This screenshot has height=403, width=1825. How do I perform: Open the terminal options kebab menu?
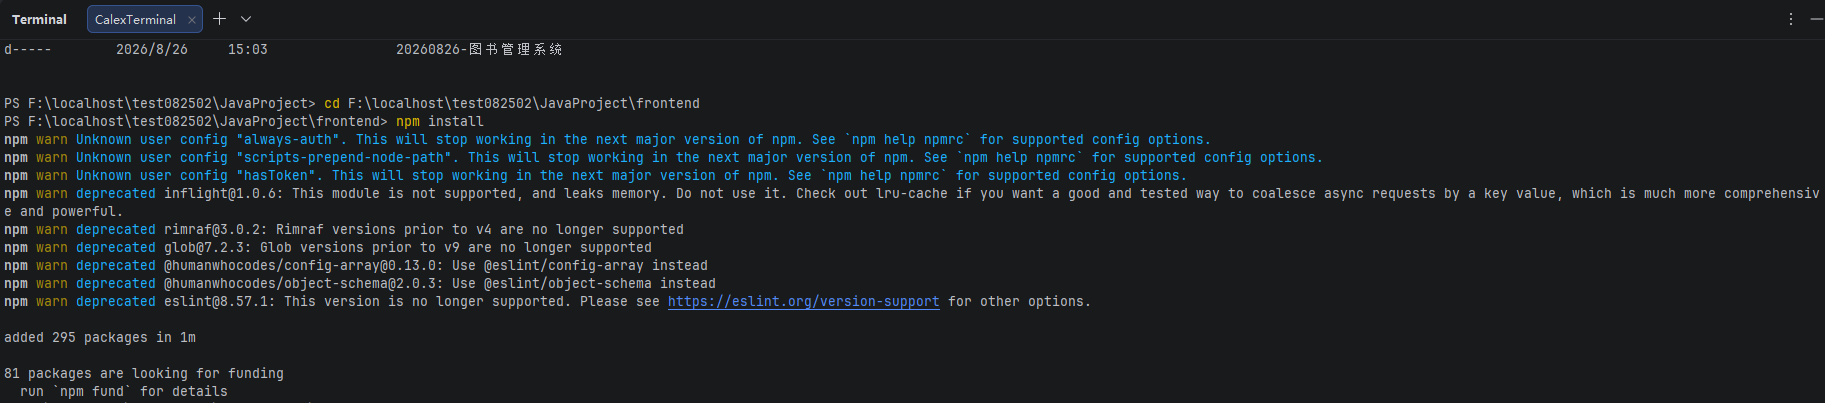pyautogui.click(x=1790, y=19)
